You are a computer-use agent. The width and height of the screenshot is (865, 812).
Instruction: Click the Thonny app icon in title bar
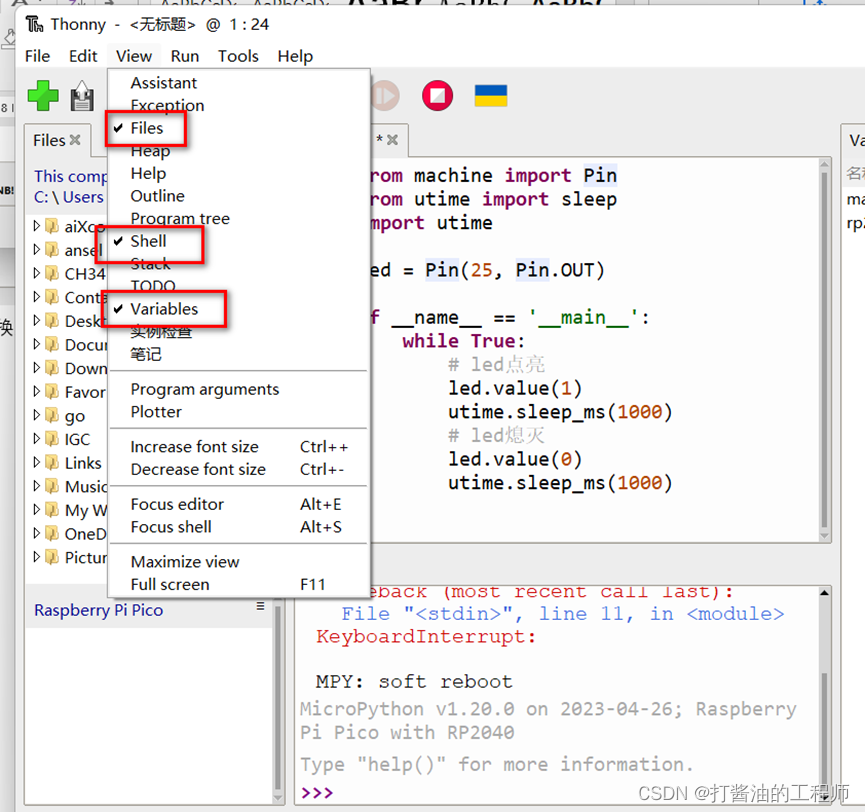click(x=34, y=24)
